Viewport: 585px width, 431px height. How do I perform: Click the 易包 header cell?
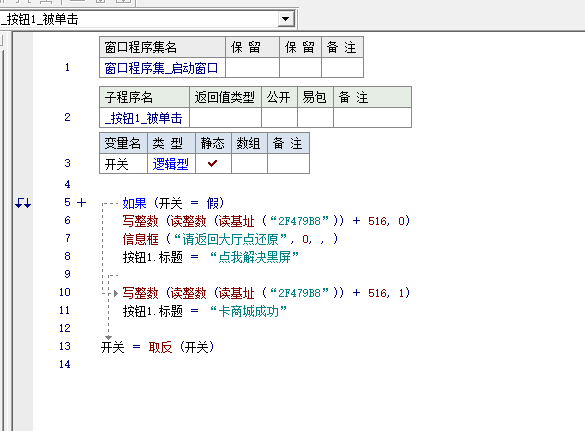point(315,97)
